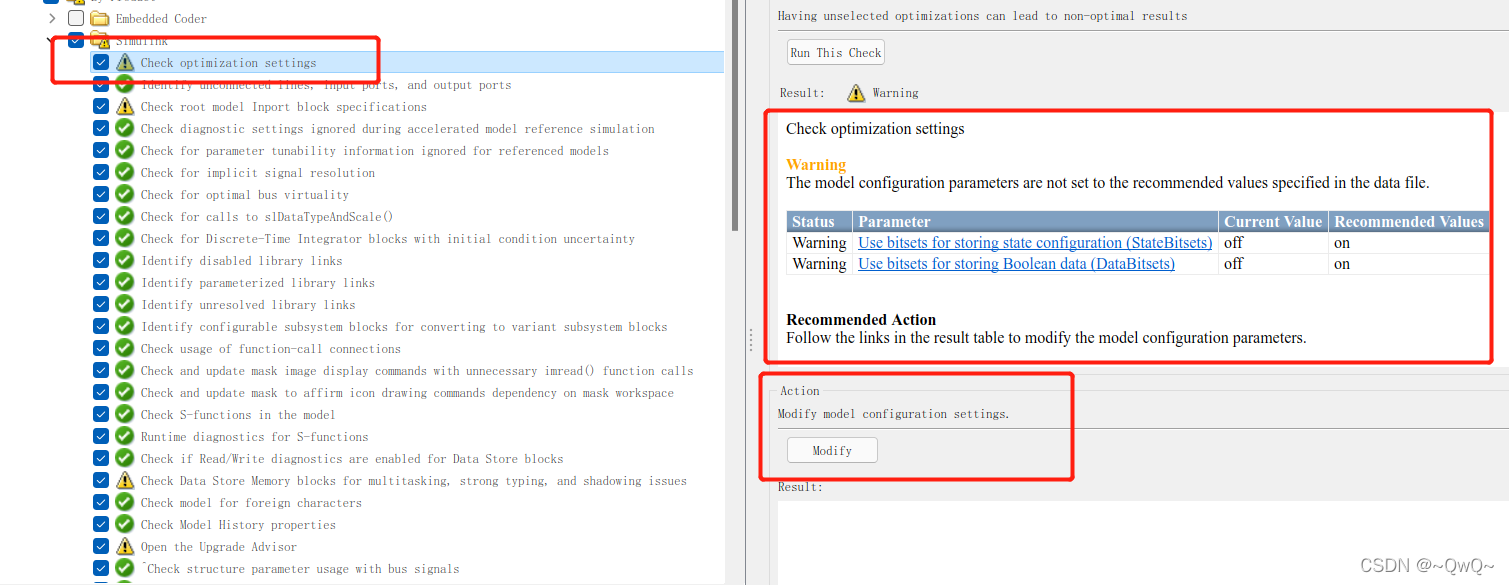Viewport: 1509px width, 585px height.
Task: Click pass icon of Identify disabled library links
Action: tap(124, 260)
